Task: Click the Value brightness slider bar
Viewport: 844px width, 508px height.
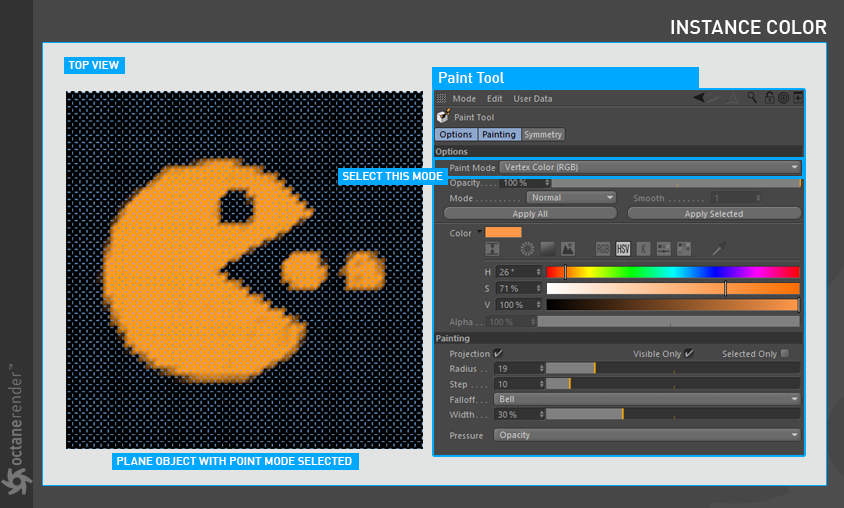Action: click(673, 305)
